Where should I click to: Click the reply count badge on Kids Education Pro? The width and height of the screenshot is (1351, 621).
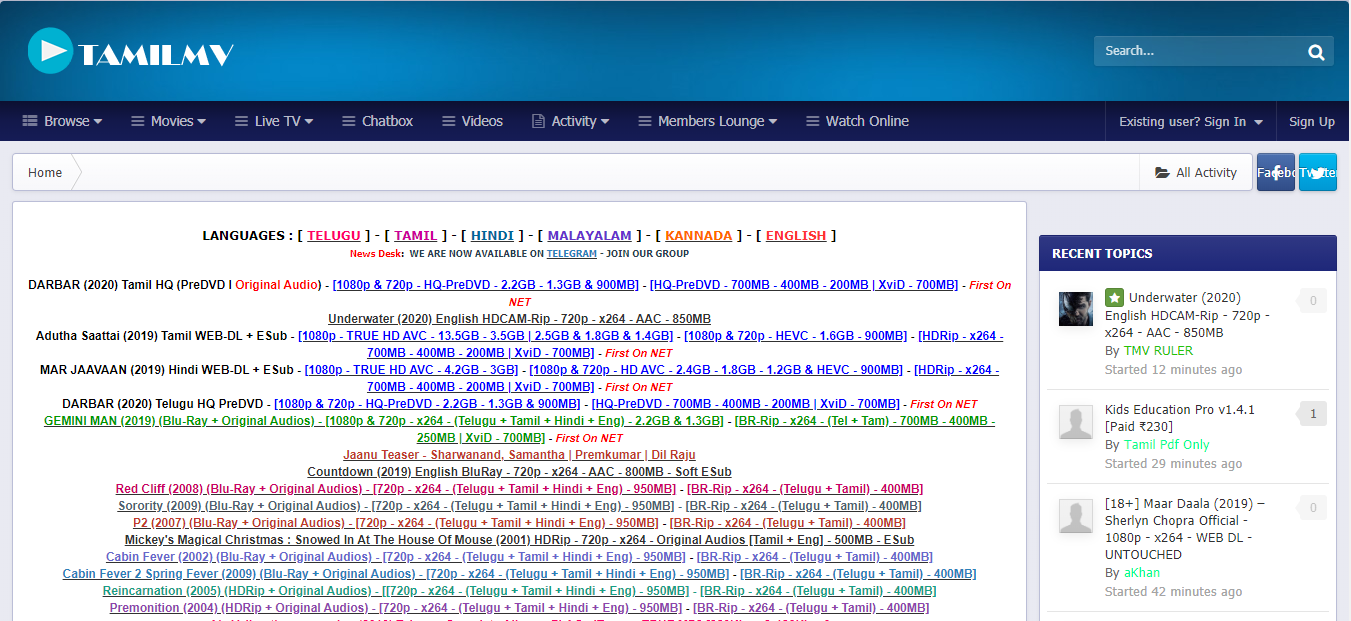coord(1311,413)
